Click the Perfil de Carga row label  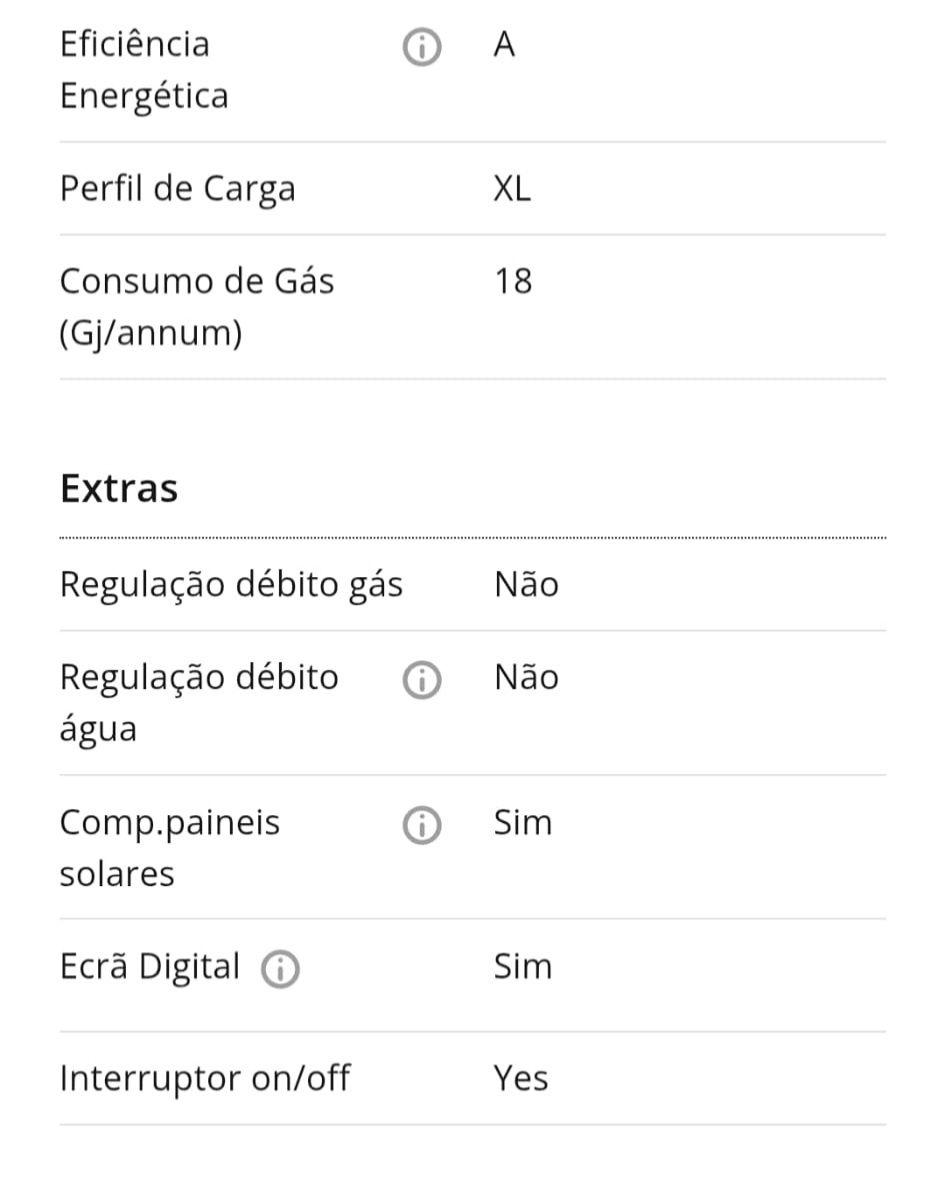point(178,188)
